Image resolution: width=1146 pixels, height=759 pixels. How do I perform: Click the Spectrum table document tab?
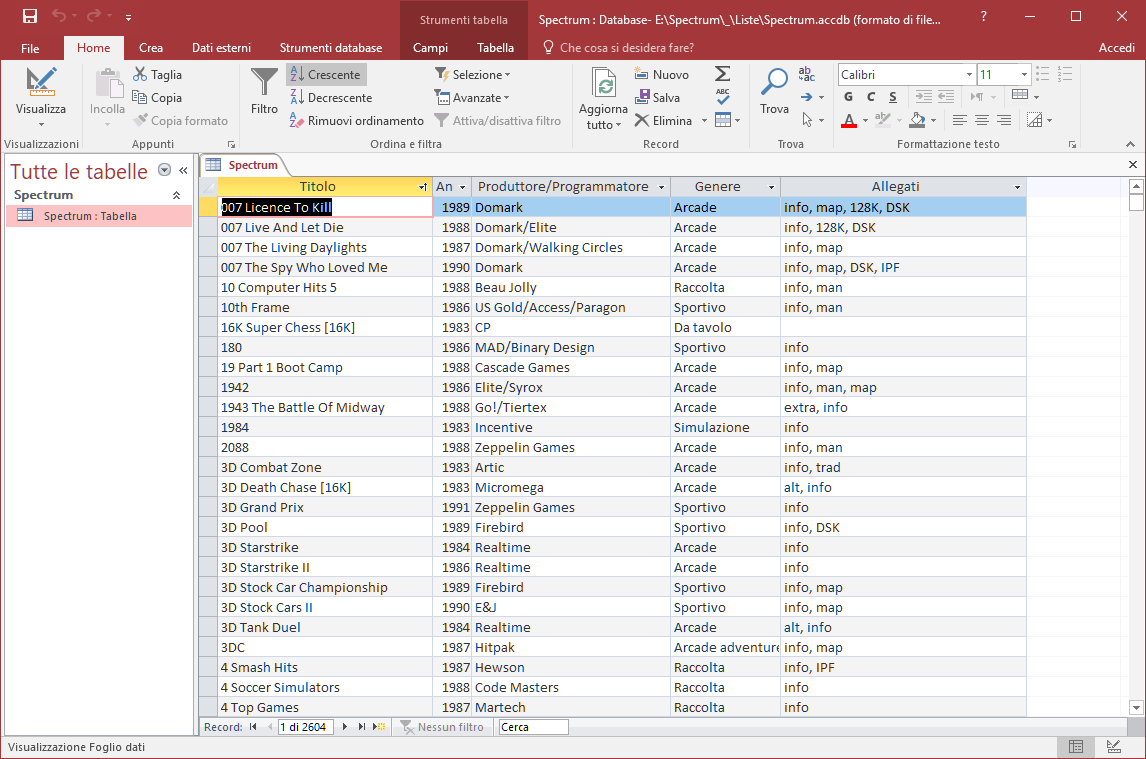click(244, 165)
